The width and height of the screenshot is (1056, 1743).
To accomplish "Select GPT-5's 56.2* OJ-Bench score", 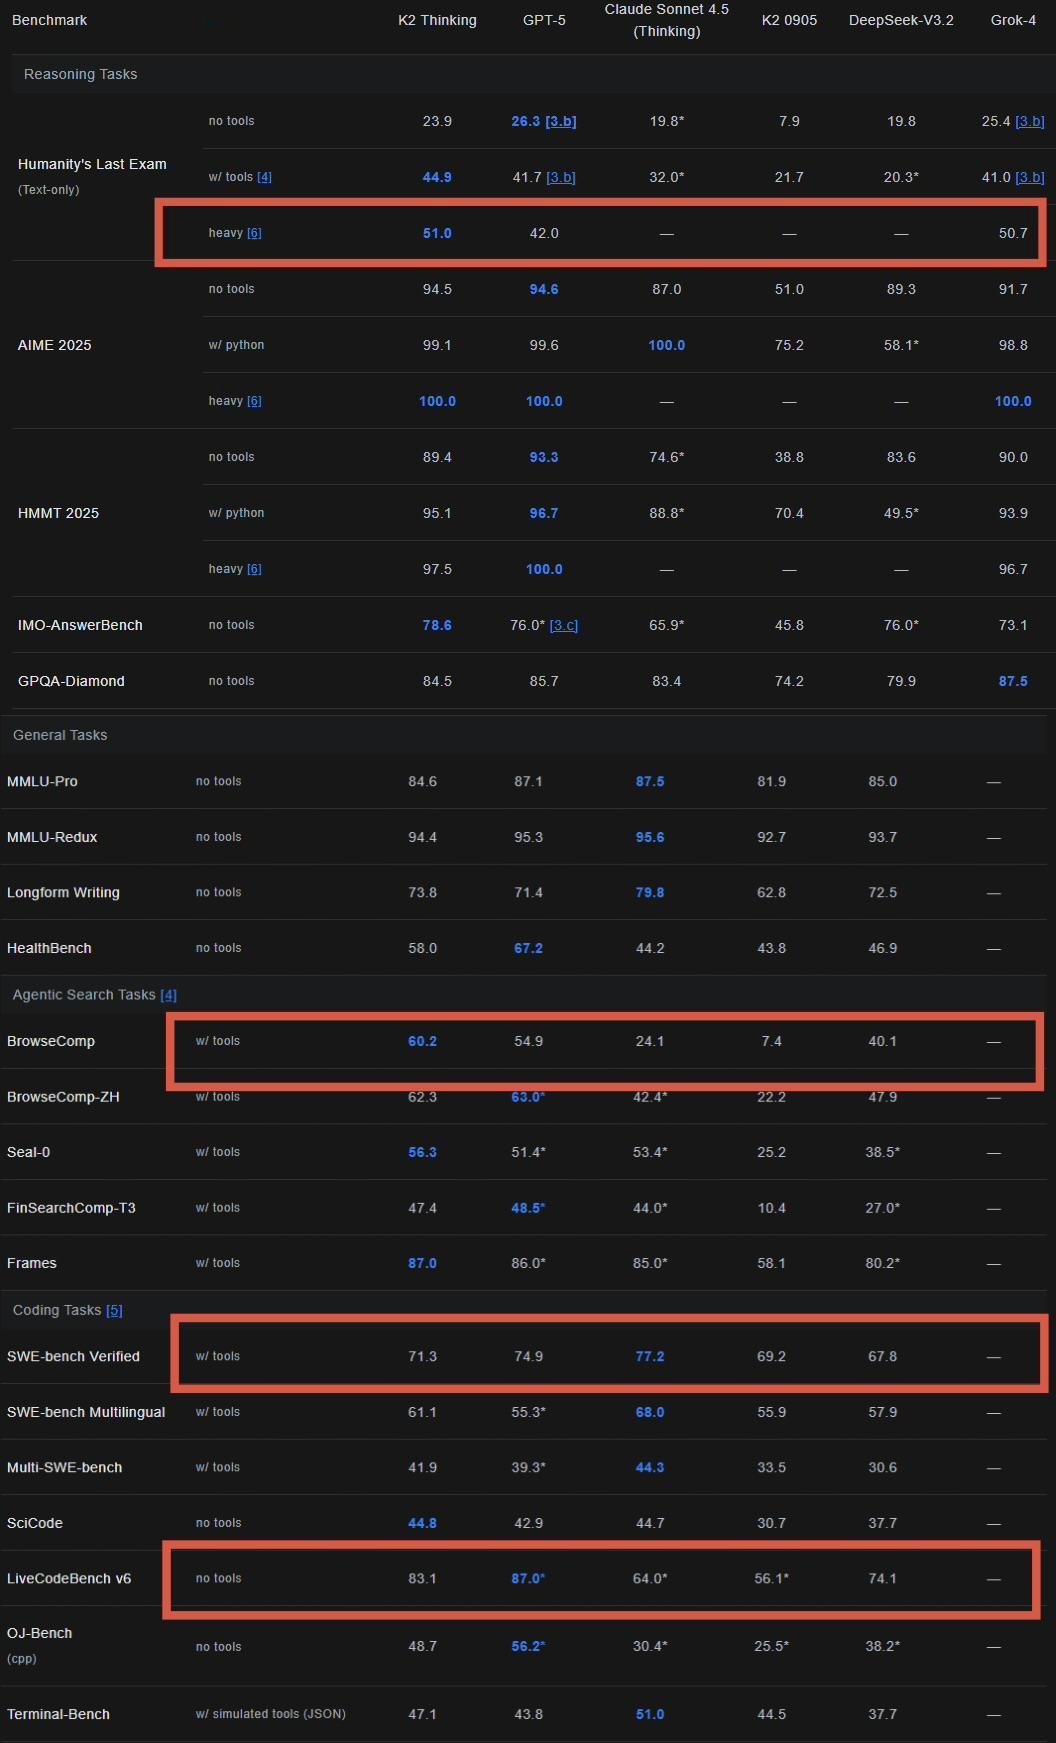I will [x=528, y=1646].
